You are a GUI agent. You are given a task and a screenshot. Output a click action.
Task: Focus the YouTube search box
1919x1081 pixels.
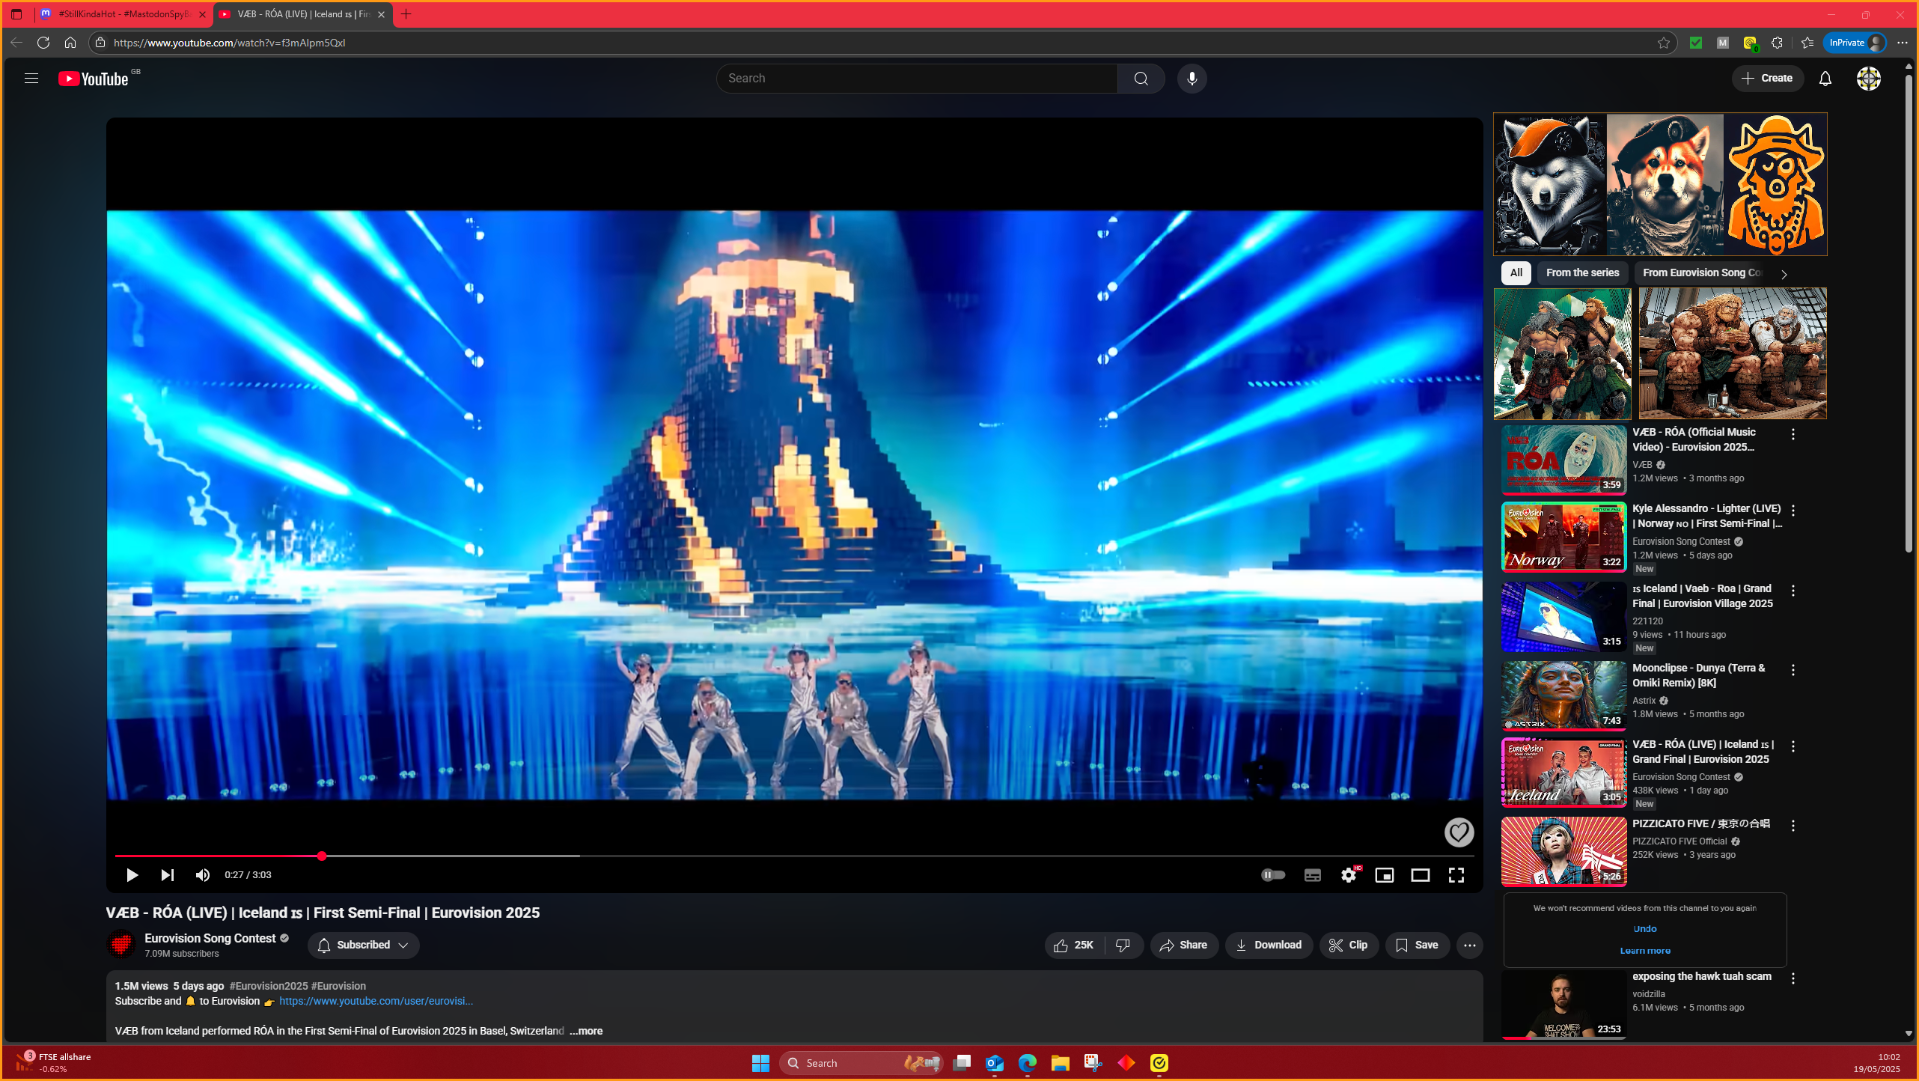(916, 78)
